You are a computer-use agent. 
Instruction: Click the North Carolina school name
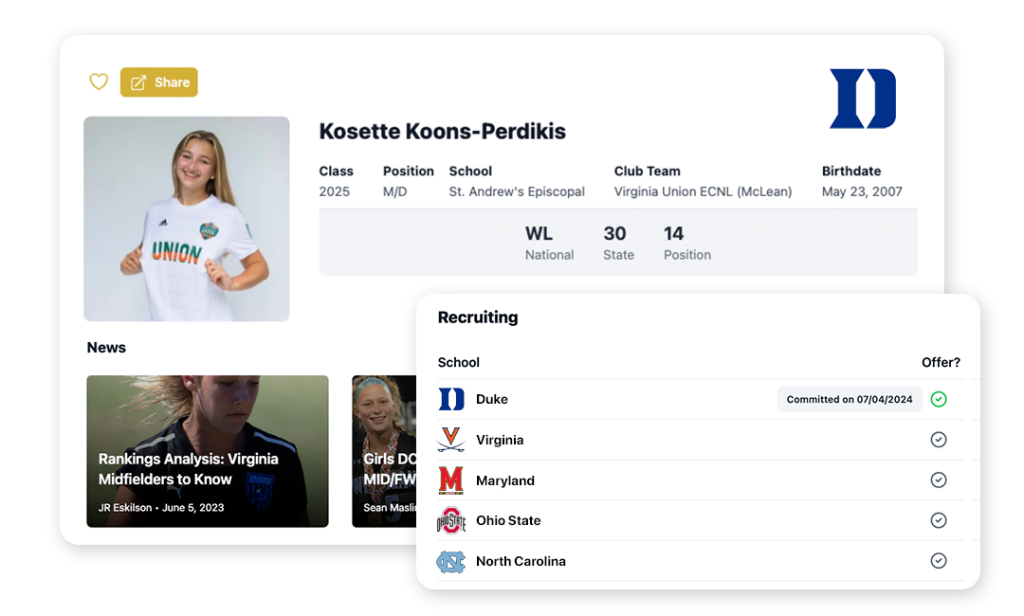tap(521, 561)
